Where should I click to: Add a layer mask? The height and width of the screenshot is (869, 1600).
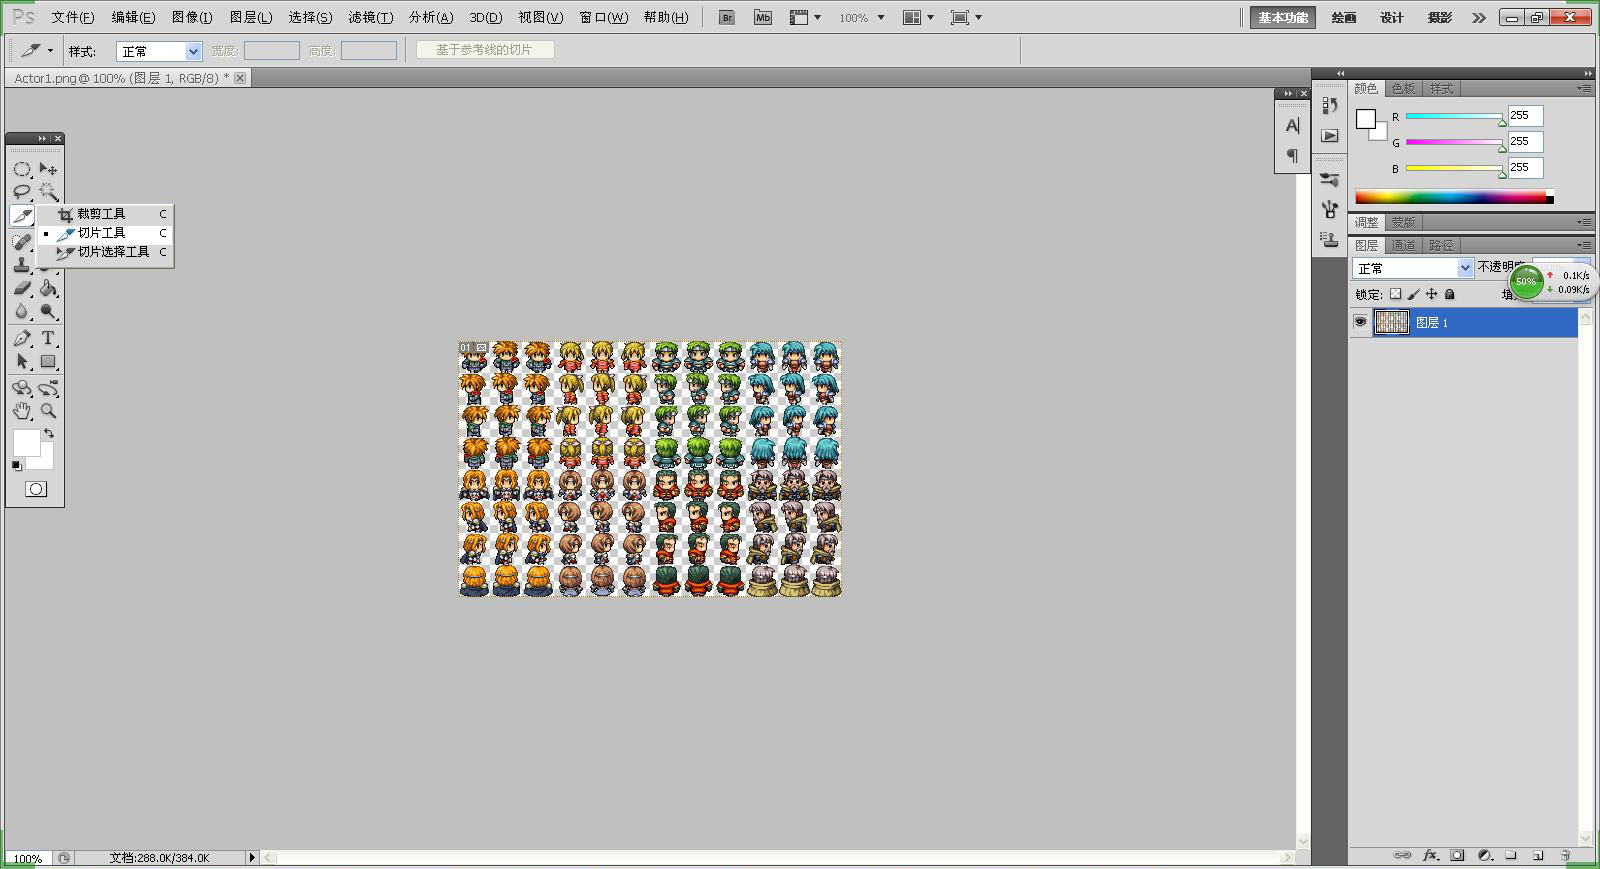click(x=1457, y=856)
